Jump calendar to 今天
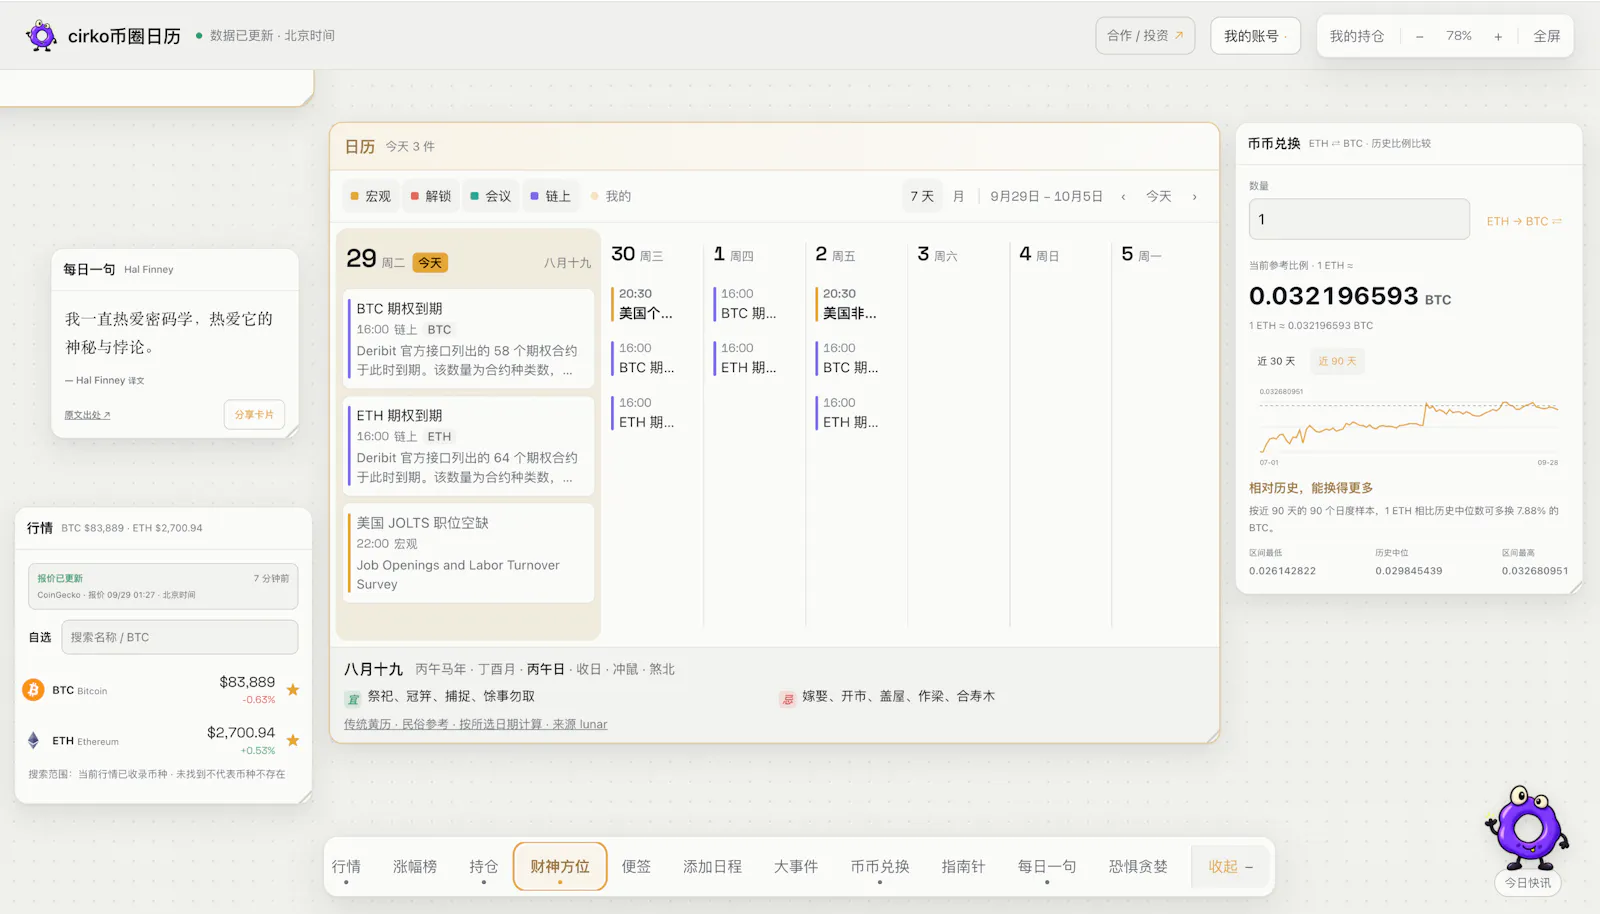This screenshot has height=914, width=1600. 1159,196
